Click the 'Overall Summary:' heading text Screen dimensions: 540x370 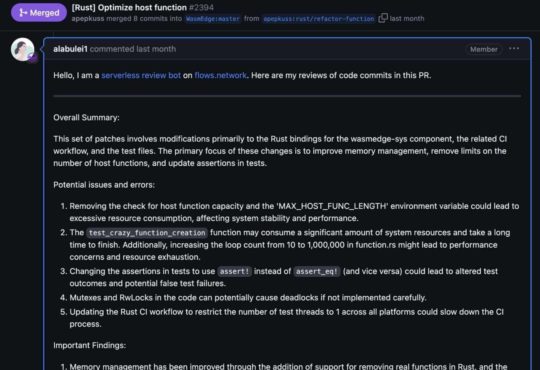[x=86, y=117]
